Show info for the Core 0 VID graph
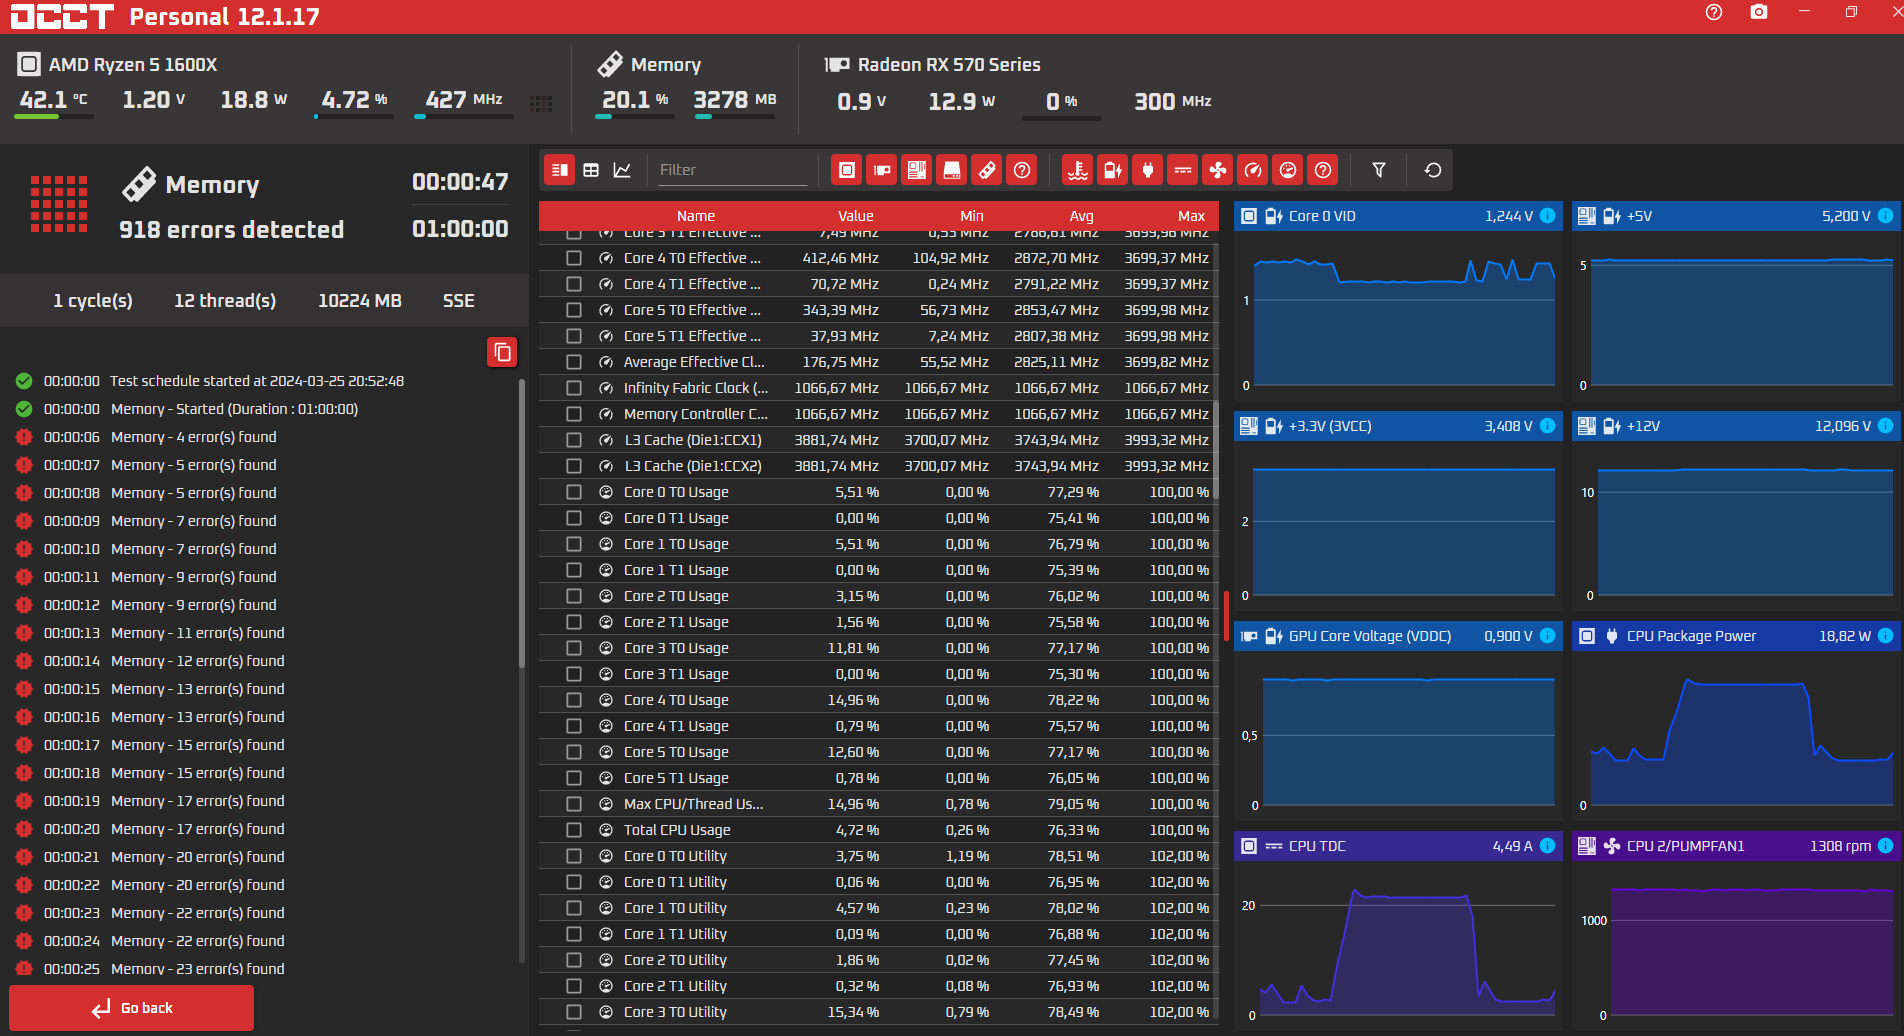The height and width of the screenshot is (1036, 1904). coord(1548,216)
